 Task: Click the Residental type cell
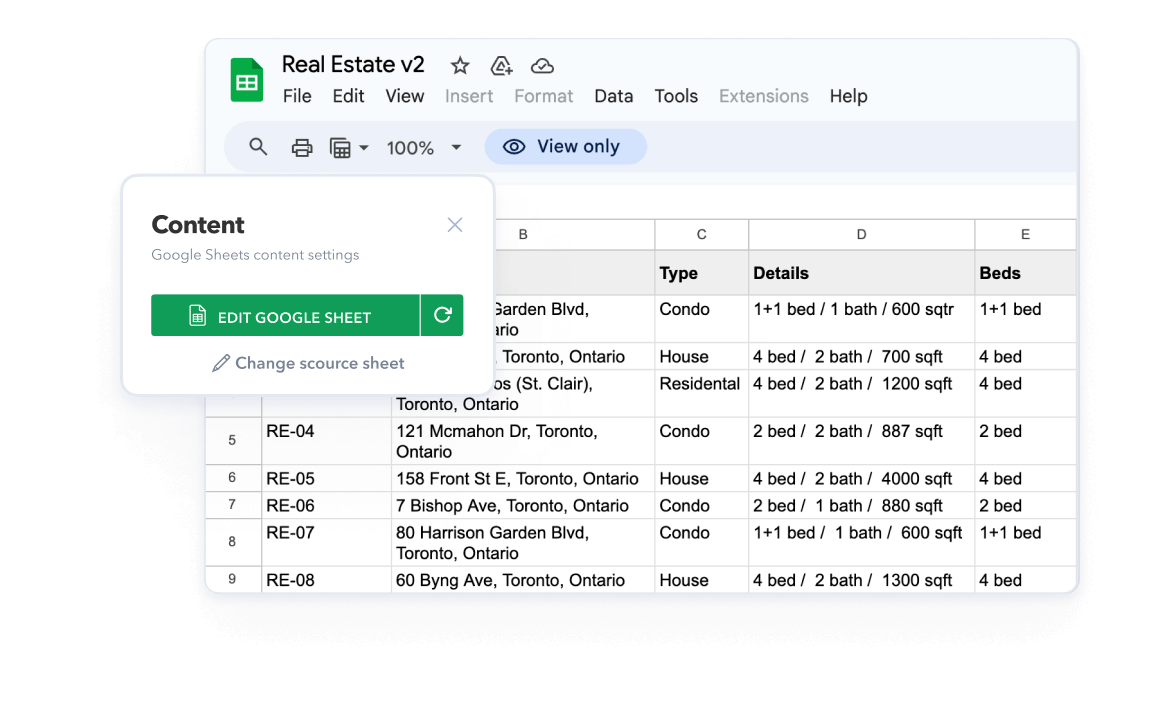(x=702, y=393)
